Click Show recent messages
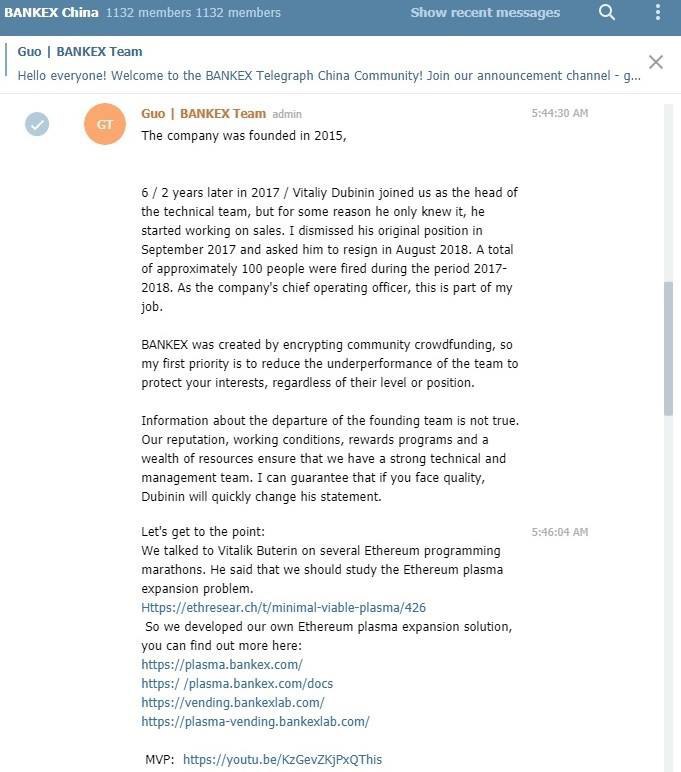 tap(485, 13)
